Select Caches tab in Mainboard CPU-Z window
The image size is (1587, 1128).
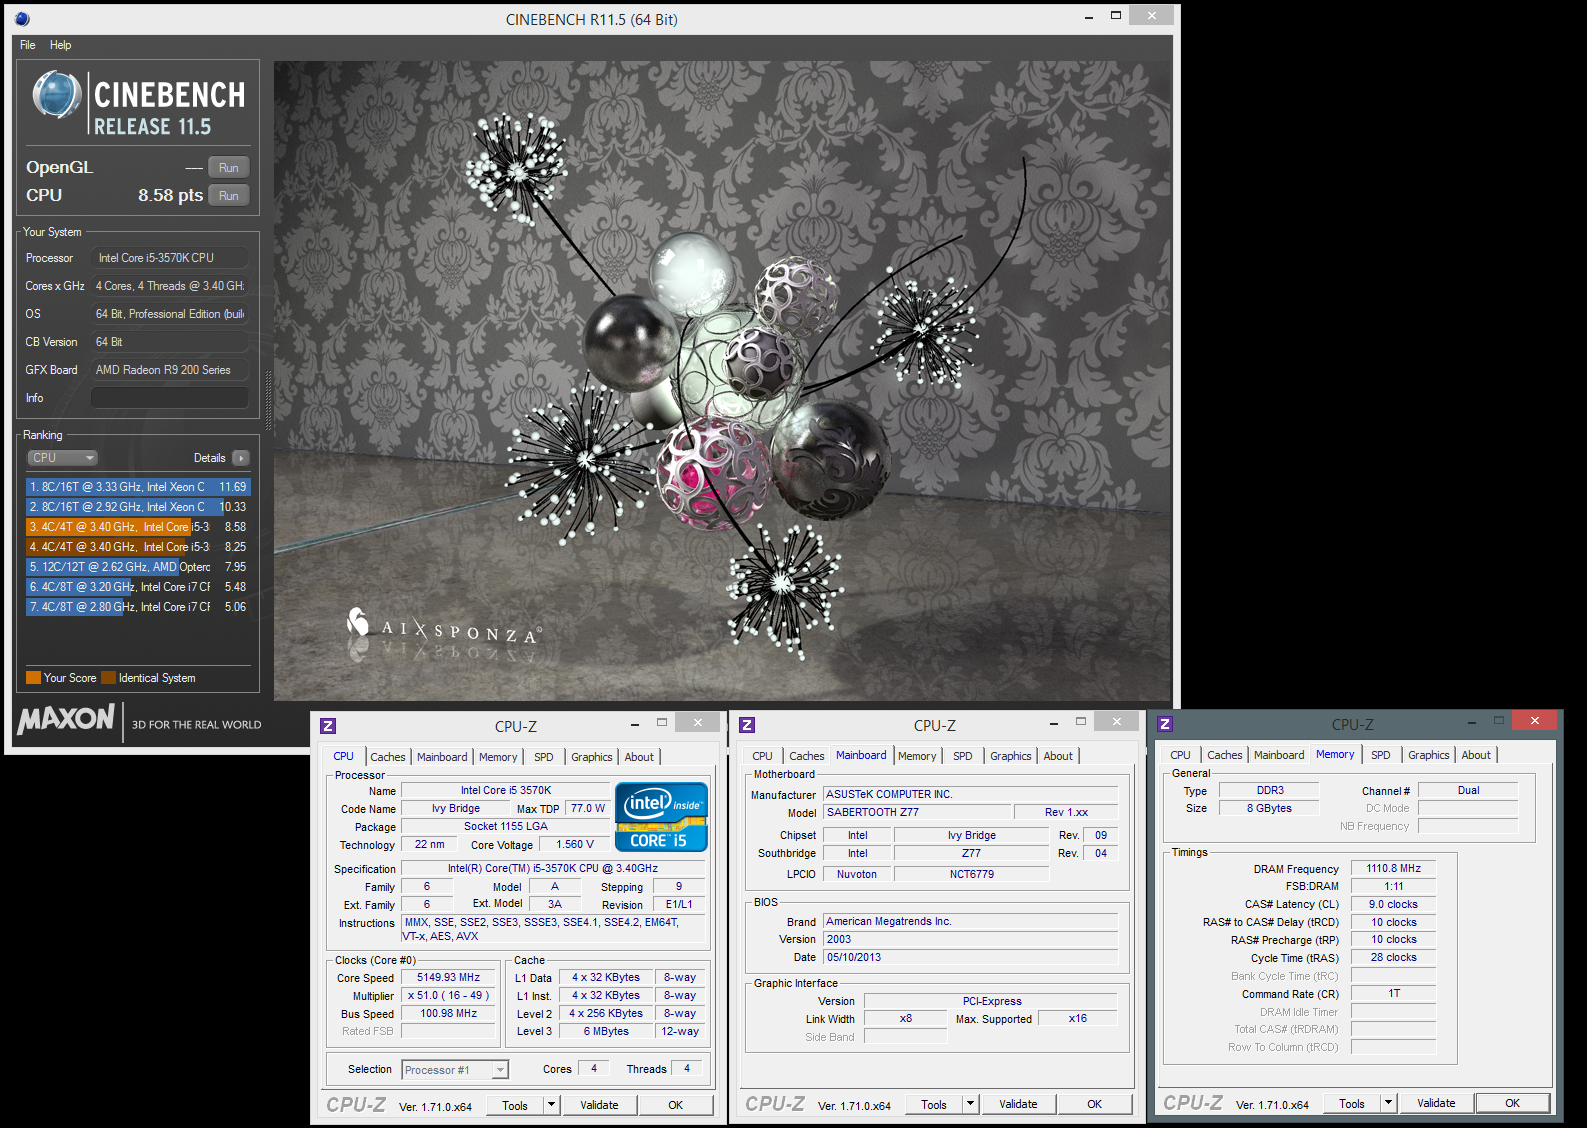(807, 756)
